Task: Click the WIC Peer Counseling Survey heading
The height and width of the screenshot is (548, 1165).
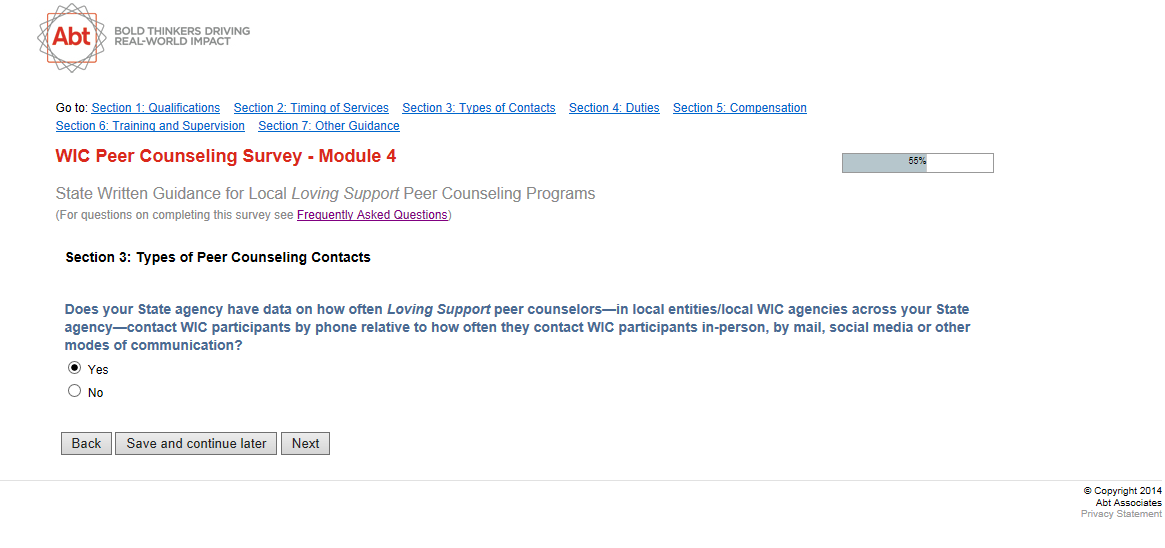Action: pos(226,156)
